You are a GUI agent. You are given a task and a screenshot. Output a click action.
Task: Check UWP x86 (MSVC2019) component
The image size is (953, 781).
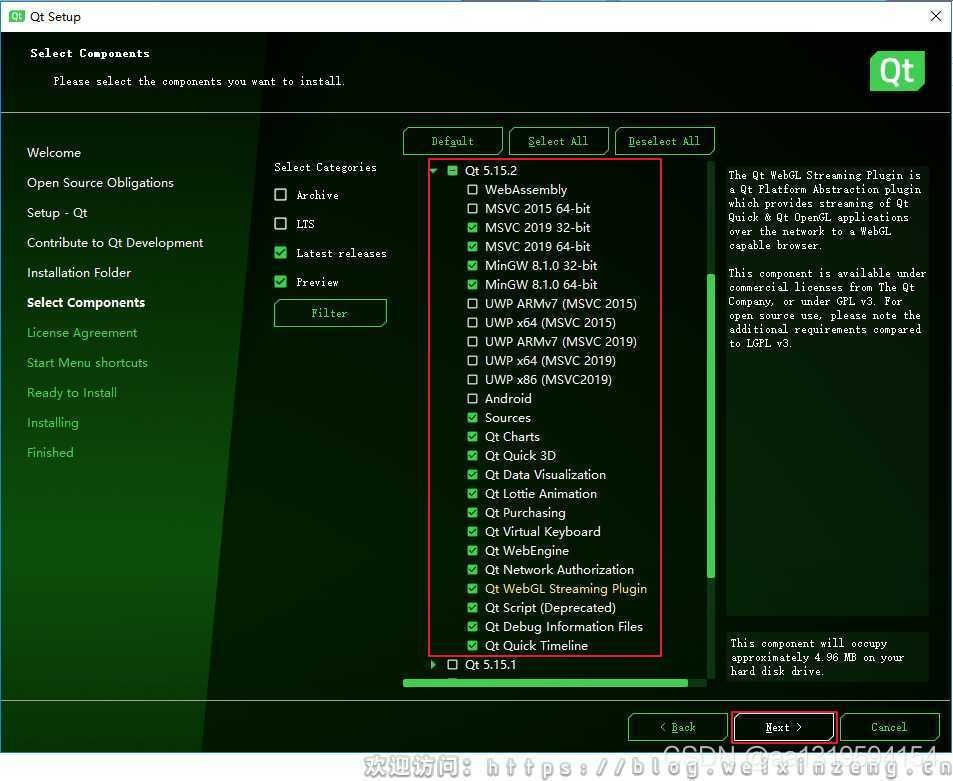pos(472,379)
